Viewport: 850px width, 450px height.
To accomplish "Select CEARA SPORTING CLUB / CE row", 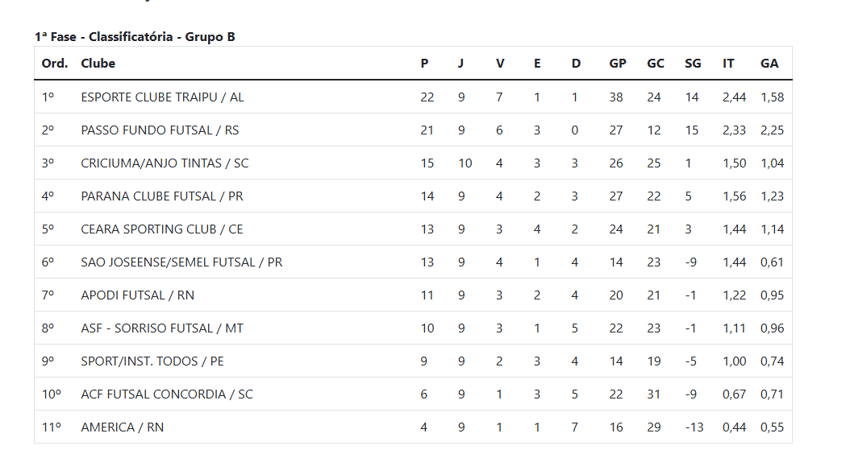I will tap(413, 229).
